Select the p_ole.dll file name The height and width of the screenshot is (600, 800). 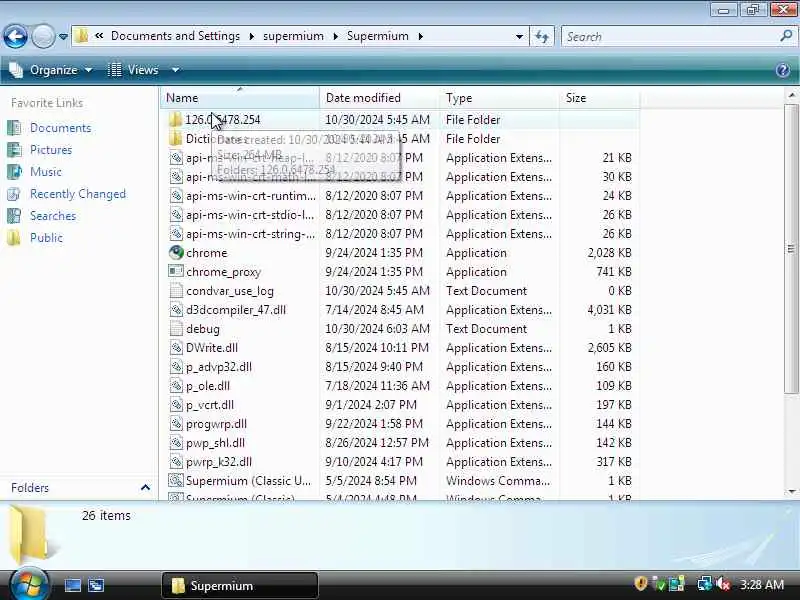tap(208, 386)
